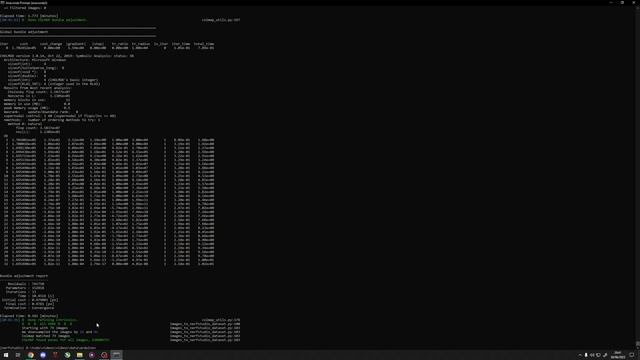The height and width of the screenshot is (360, 640).
Task: Open Google Chrome from the taskbar
Action: pos(31,355)
